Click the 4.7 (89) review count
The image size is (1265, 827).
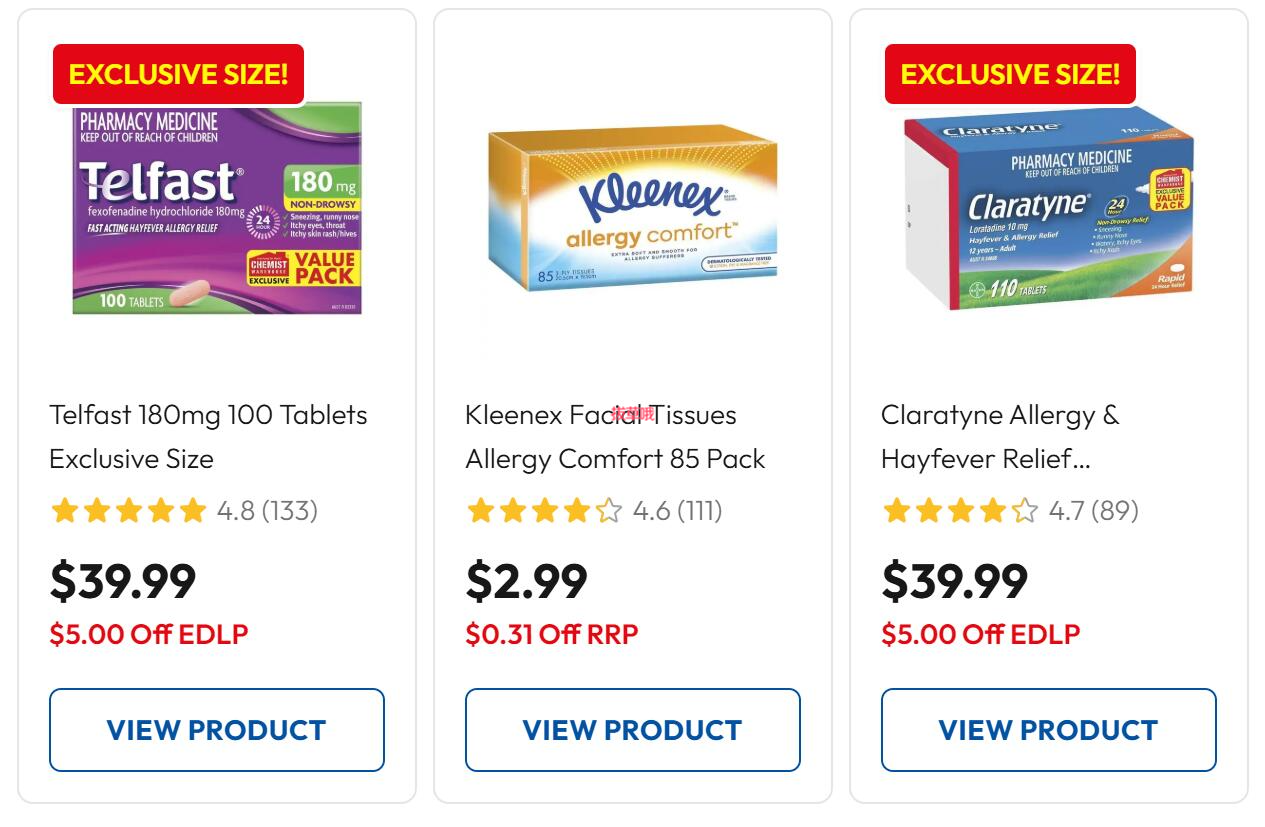[x=1094, y=511]
